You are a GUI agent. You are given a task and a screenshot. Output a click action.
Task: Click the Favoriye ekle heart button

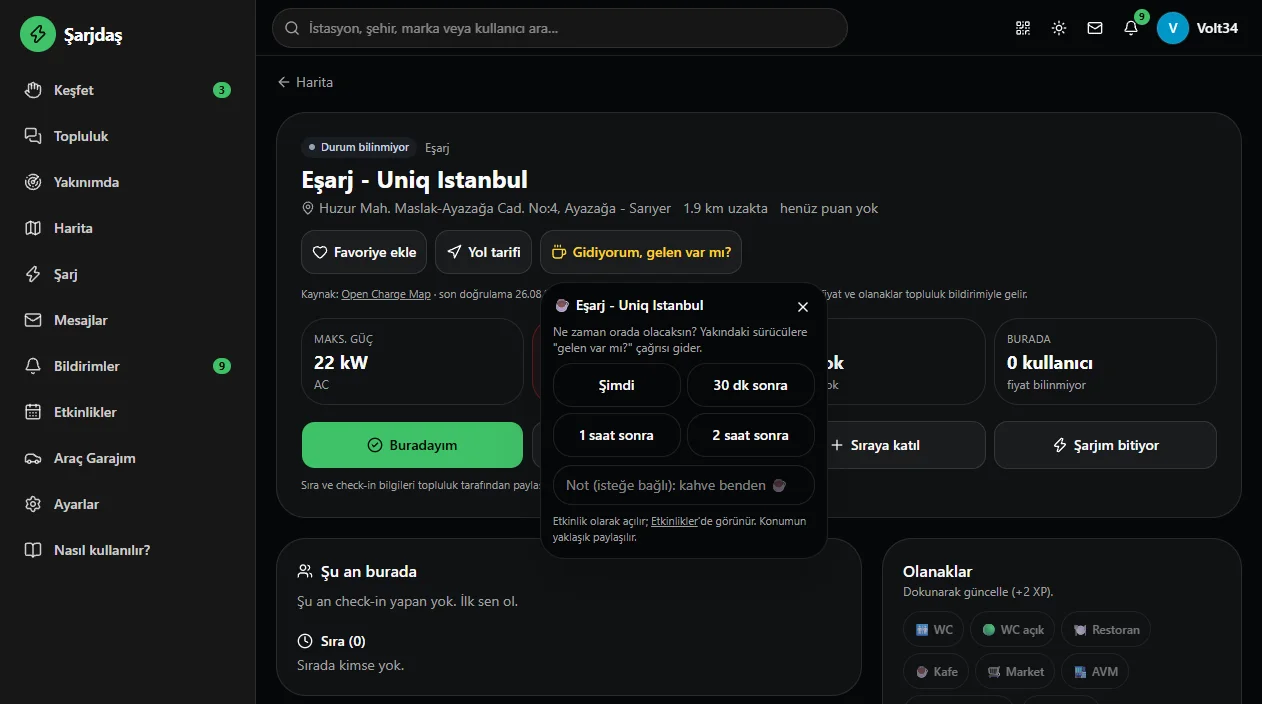pos(364,252)
